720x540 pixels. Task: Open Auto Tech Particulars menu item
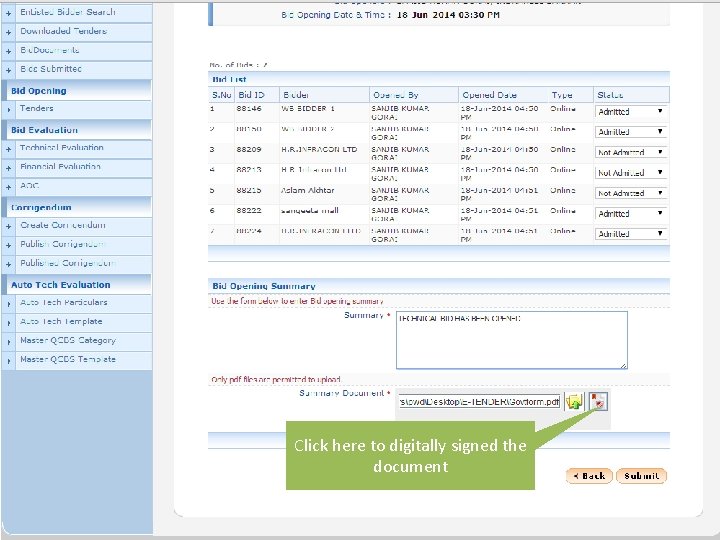(63, 303)
